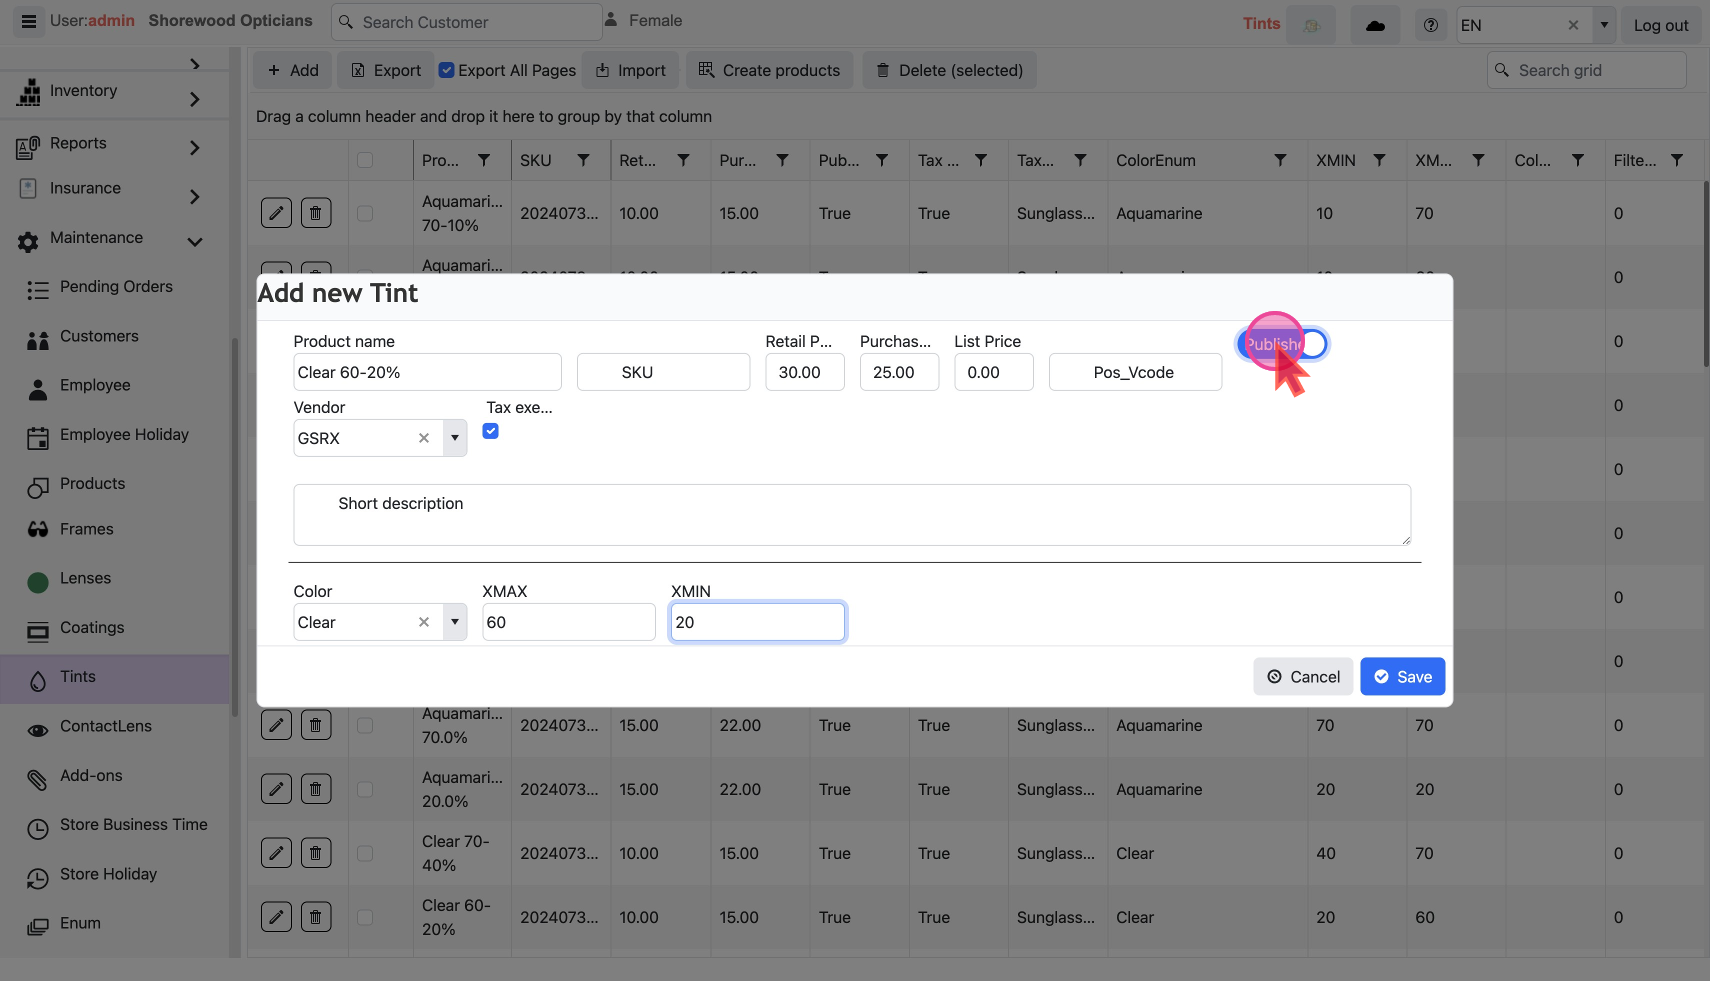Open Frames in the sidebar
The height and width of the screenshot is (981, 1710).
[87, 529]
